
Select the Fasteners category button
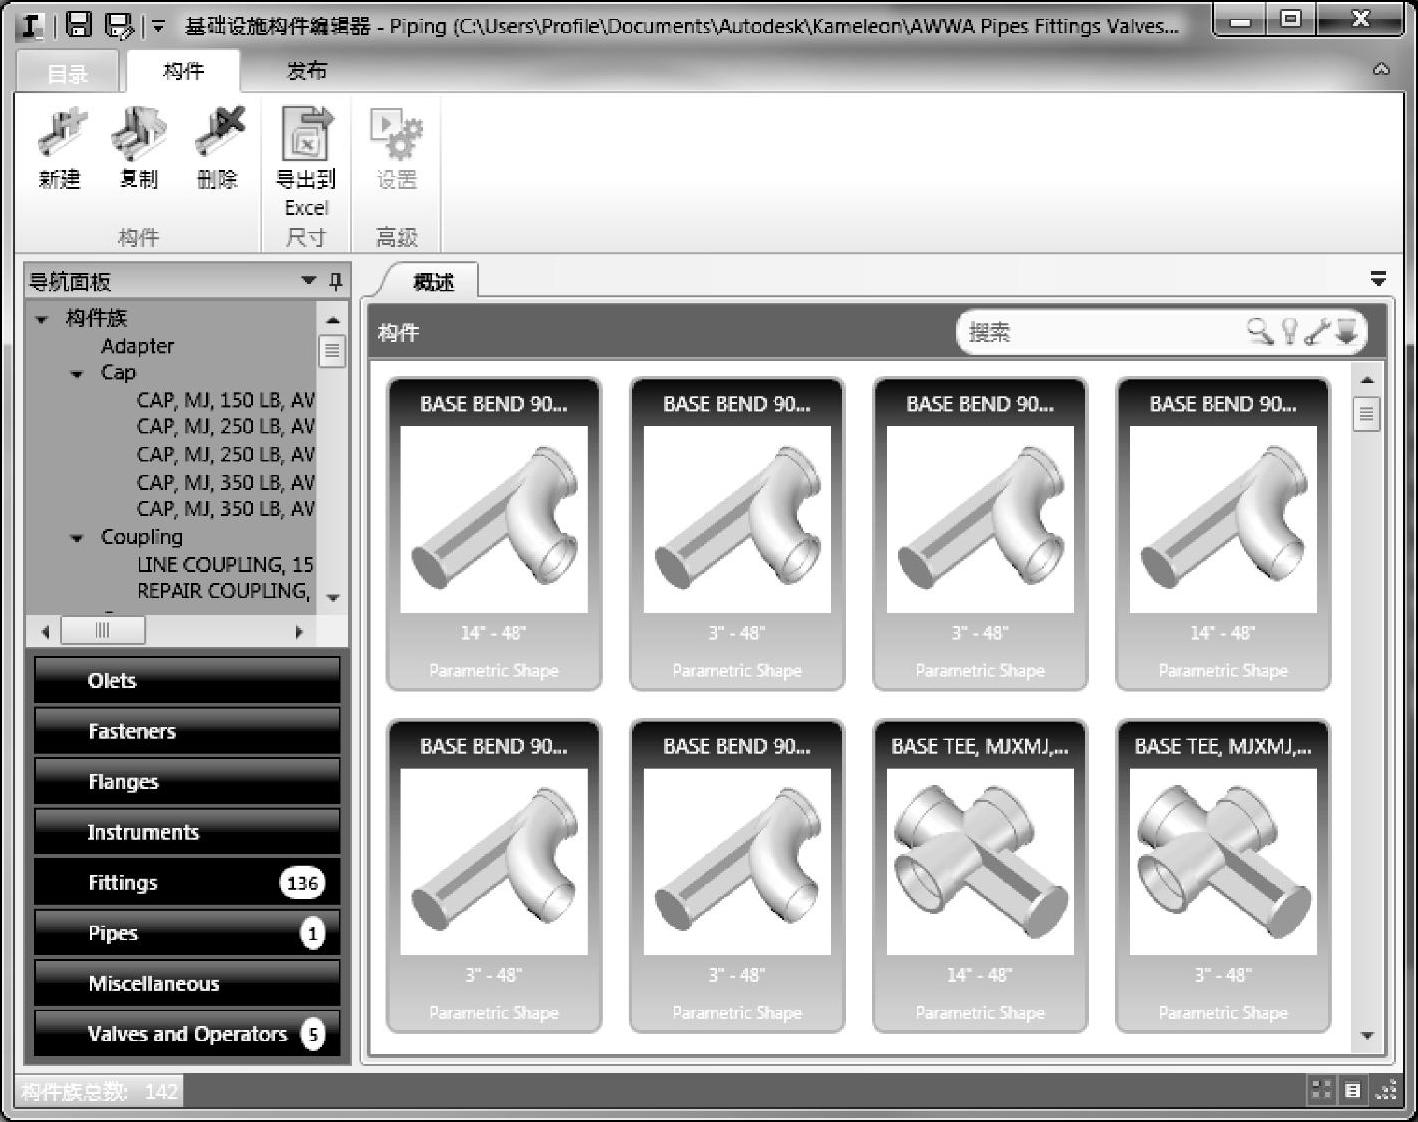coord(187,731)
